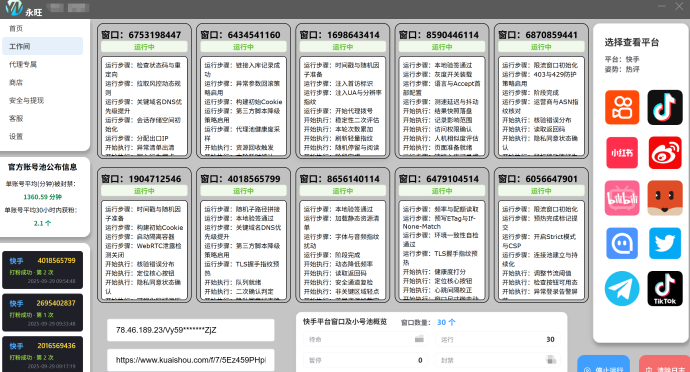Image resolution: width=690 pixels, height=372 pixels.
Task: Click the red 清除日志 button
Action: (664, 364)
